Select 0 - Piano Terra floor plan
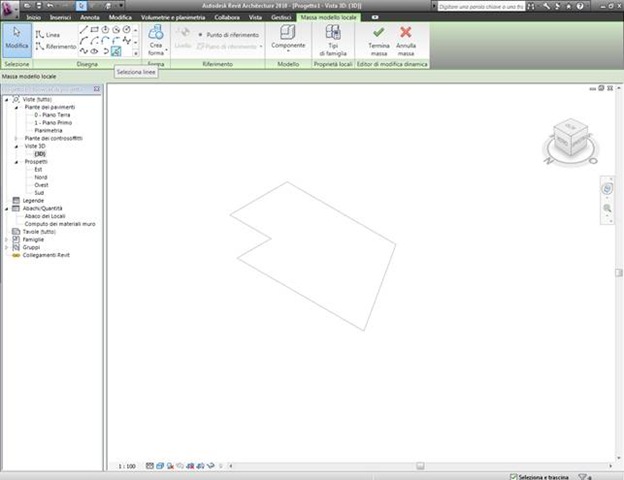624x480 pixels. (x=52, y=115)
